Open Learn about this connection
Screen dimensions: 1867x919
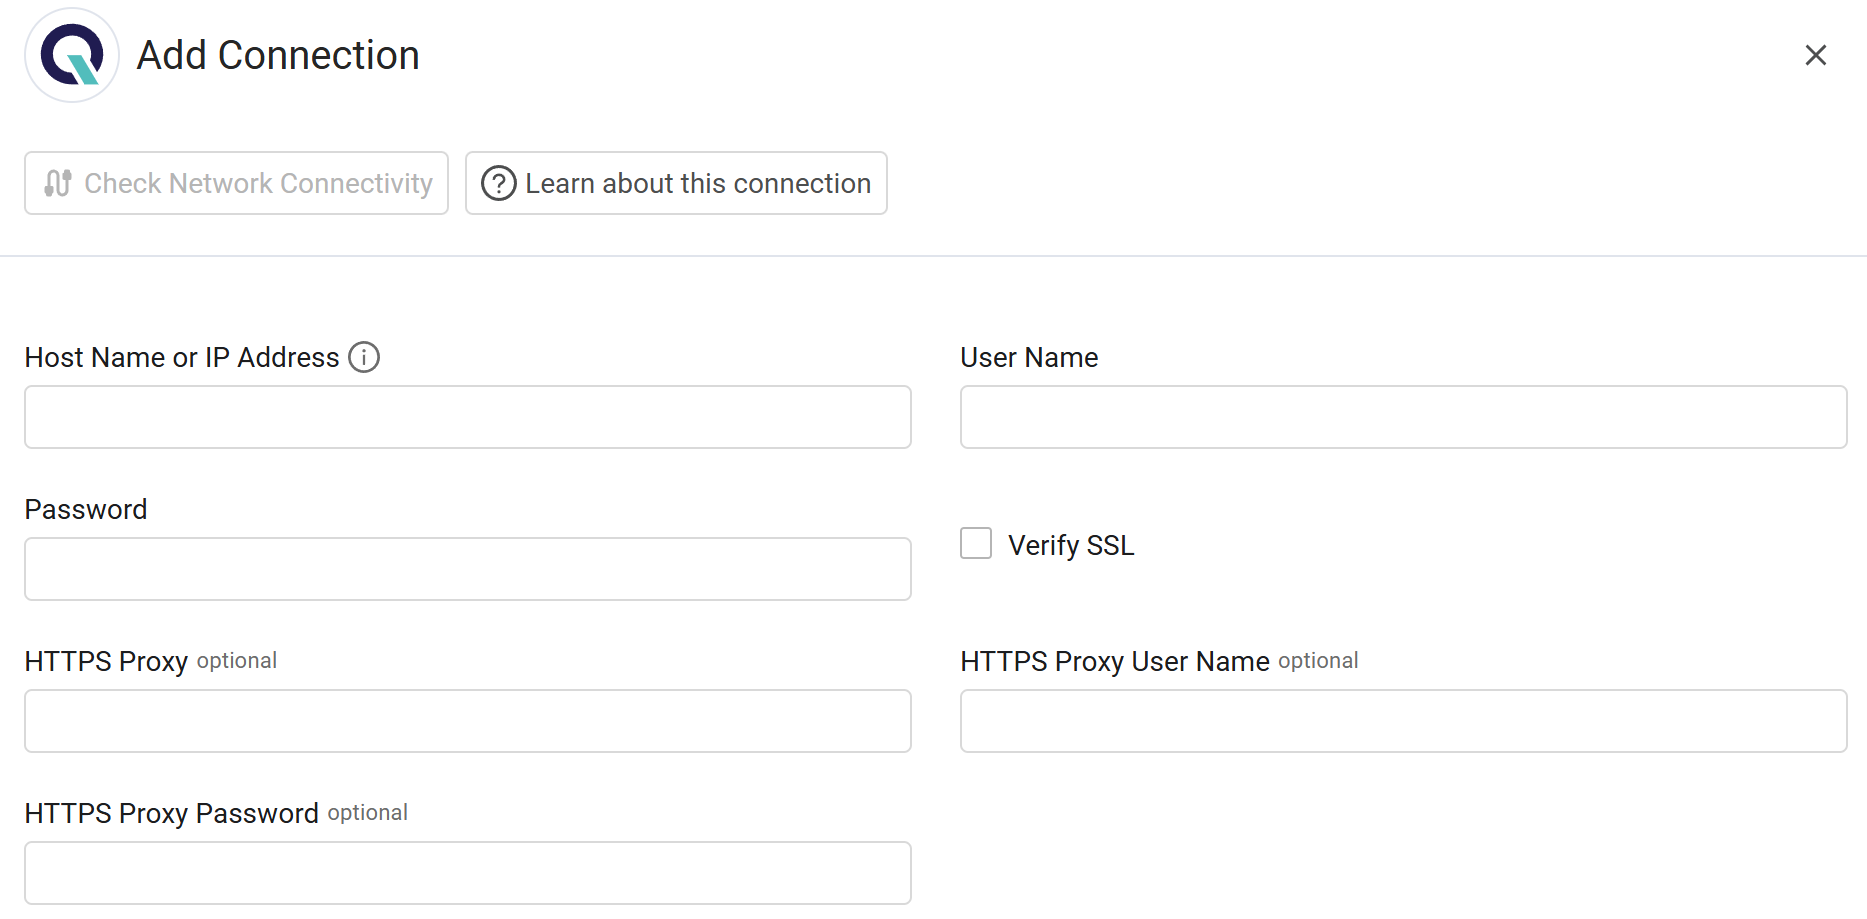676,183
